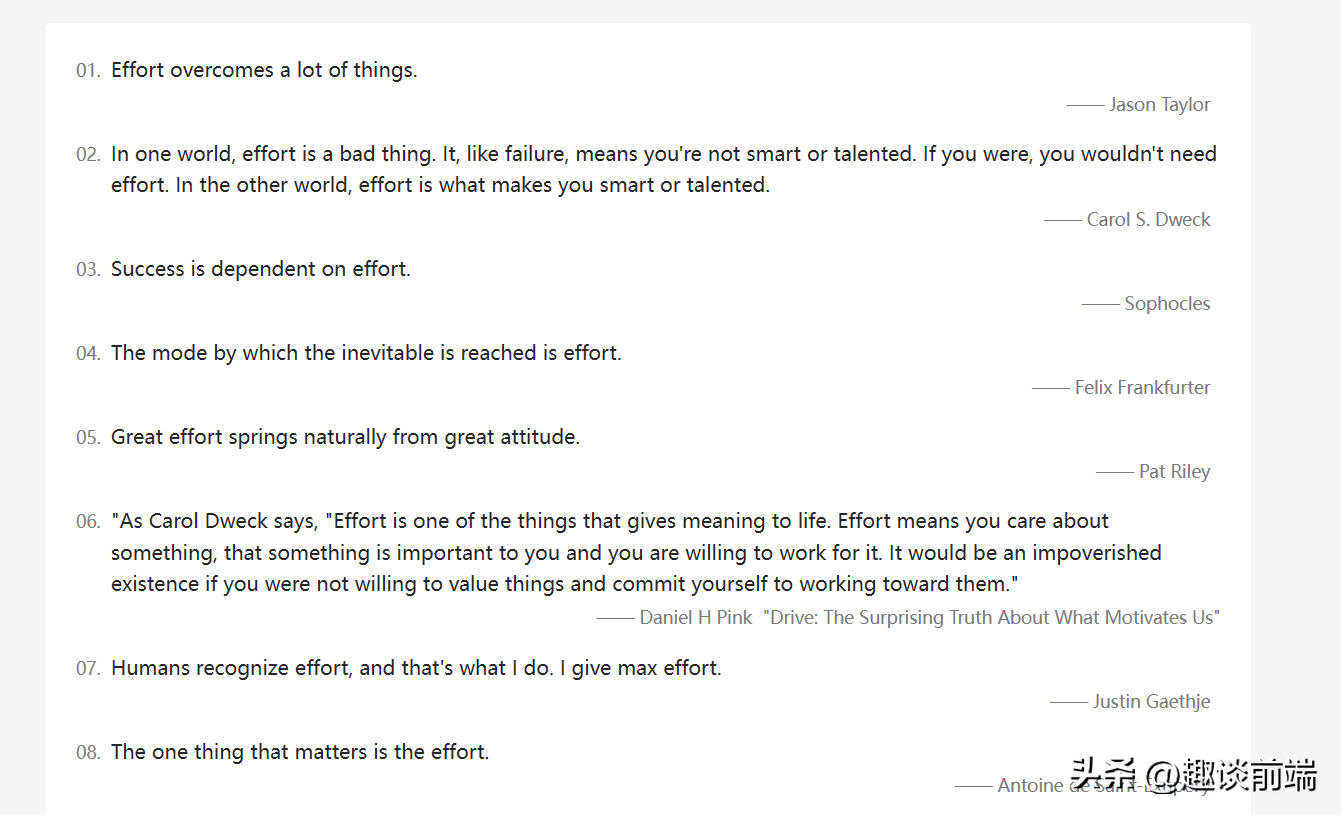The height and width of the screenshot is (815, 1341).
Task: Click the quote "The mode by which the inevitable..."
Action: 366,353
